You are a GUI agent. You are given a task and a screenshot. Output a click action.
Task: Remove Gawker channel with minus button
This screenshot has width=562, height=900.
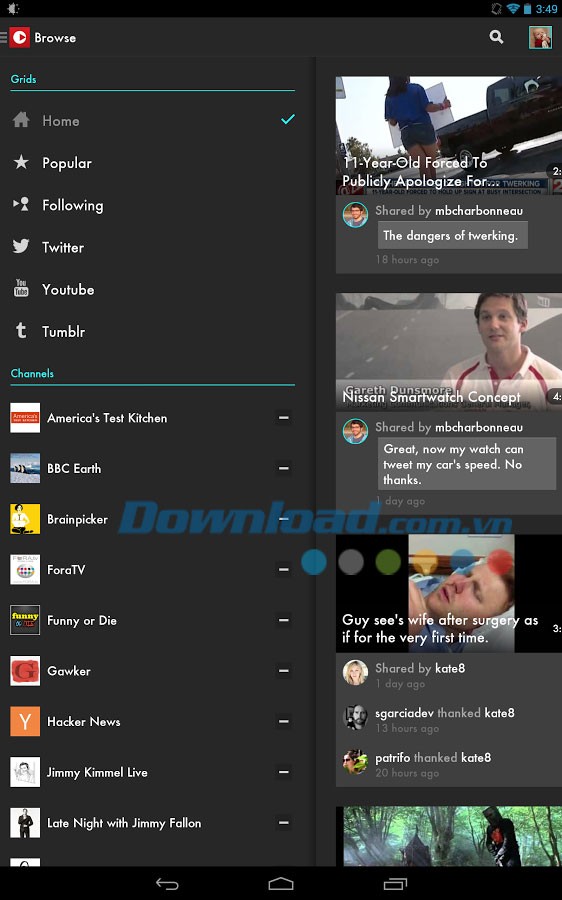[x=284, y=671]
